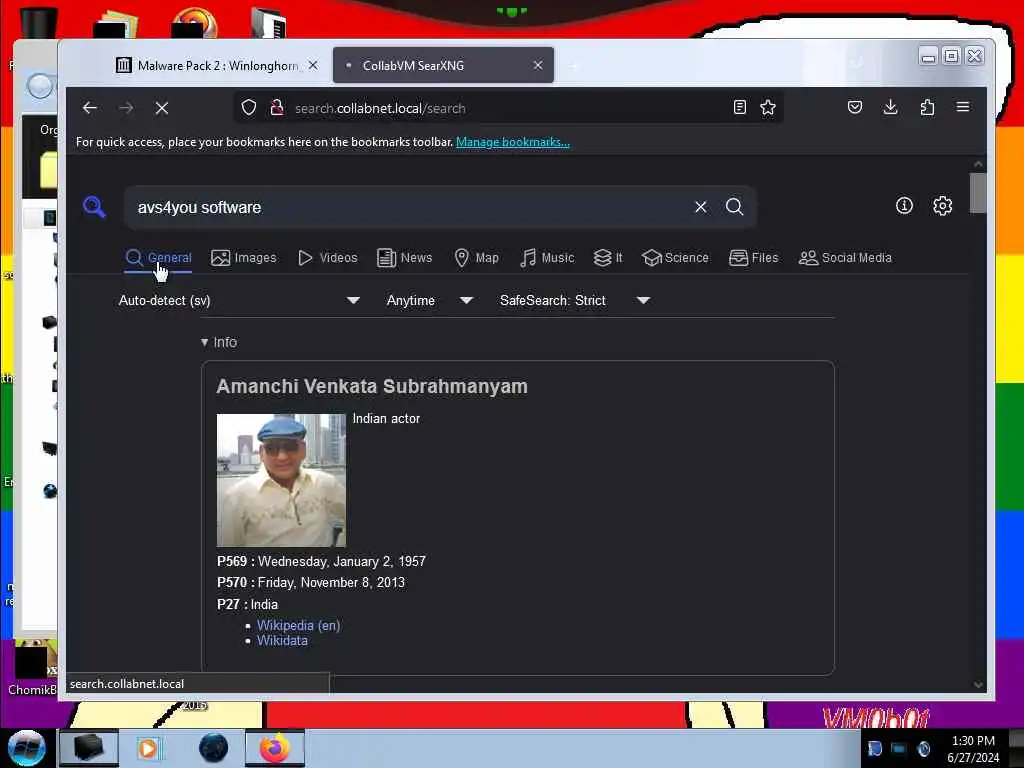Open the media player taskbar icon
Screen dimensions: 1024x768
[148, 748]
